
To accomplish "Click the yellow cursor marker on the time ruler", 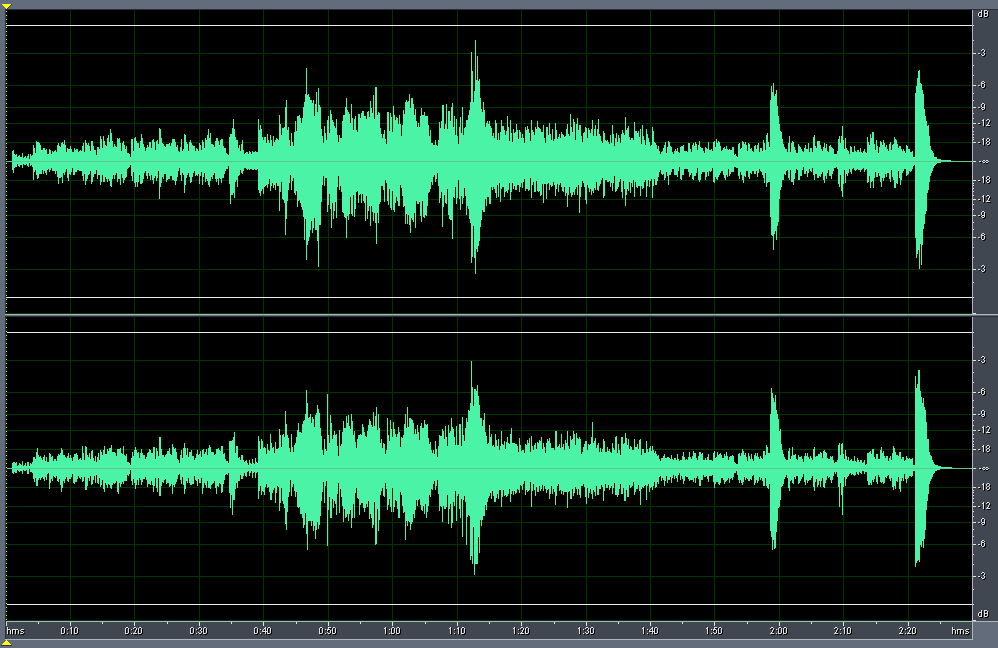I will (6, 643).
